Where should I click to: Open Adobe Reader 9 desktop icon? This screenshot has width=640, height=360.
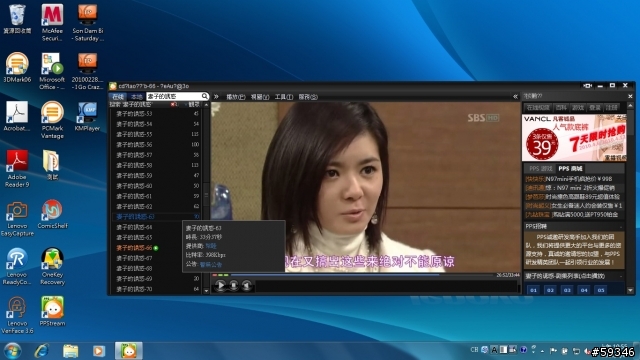pyautogui.click(x=17, y=169)
